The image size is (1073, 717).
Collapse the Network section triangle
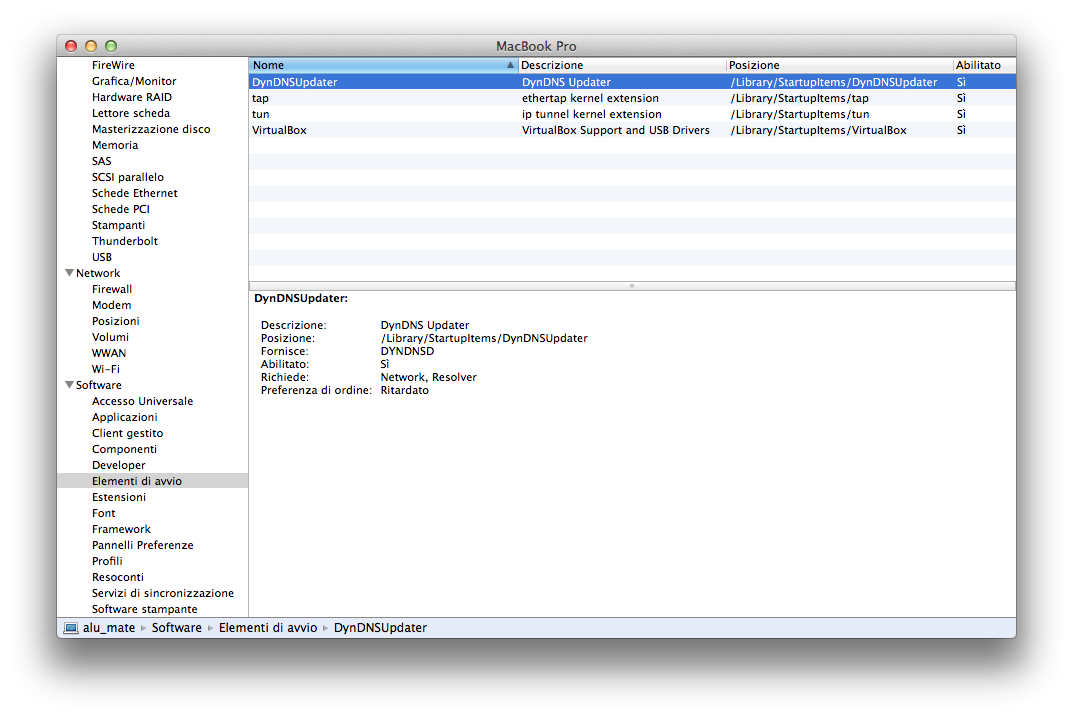pyautogui.click(x=69, y=273)
